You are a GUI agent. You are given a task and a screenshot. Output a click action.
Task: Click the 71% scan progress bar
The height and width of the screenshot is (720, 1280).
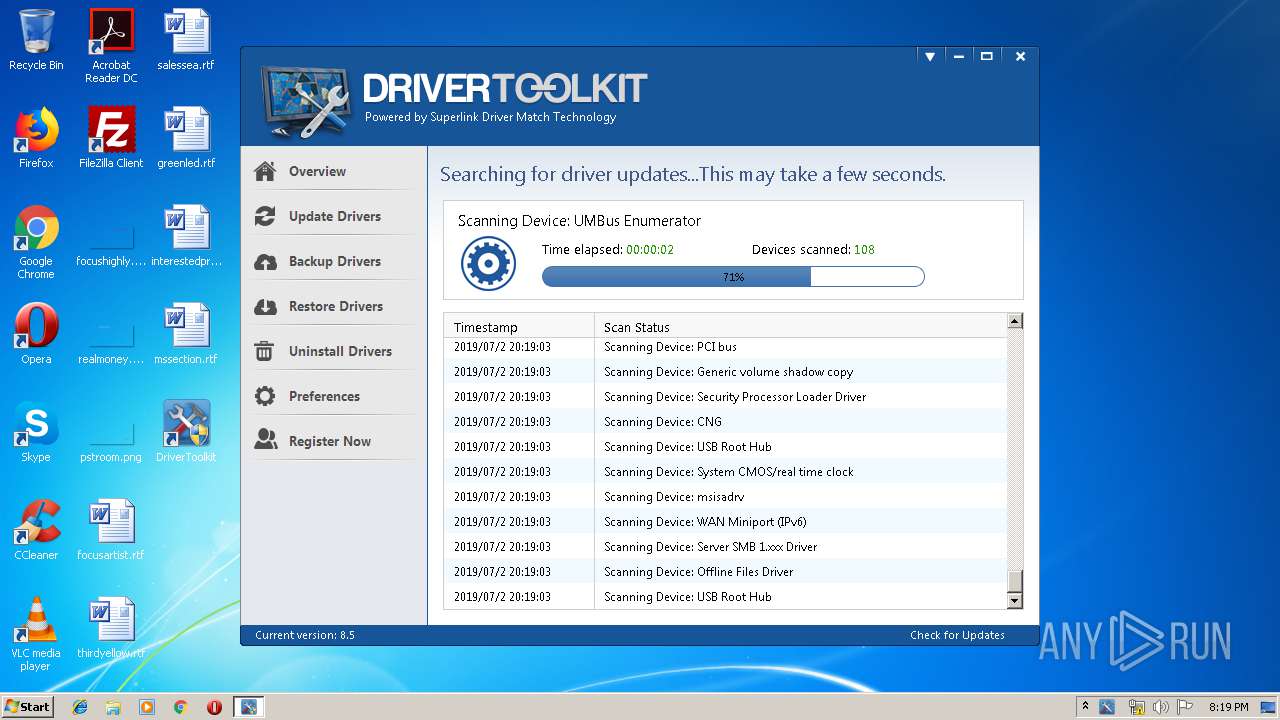(733, 277)
